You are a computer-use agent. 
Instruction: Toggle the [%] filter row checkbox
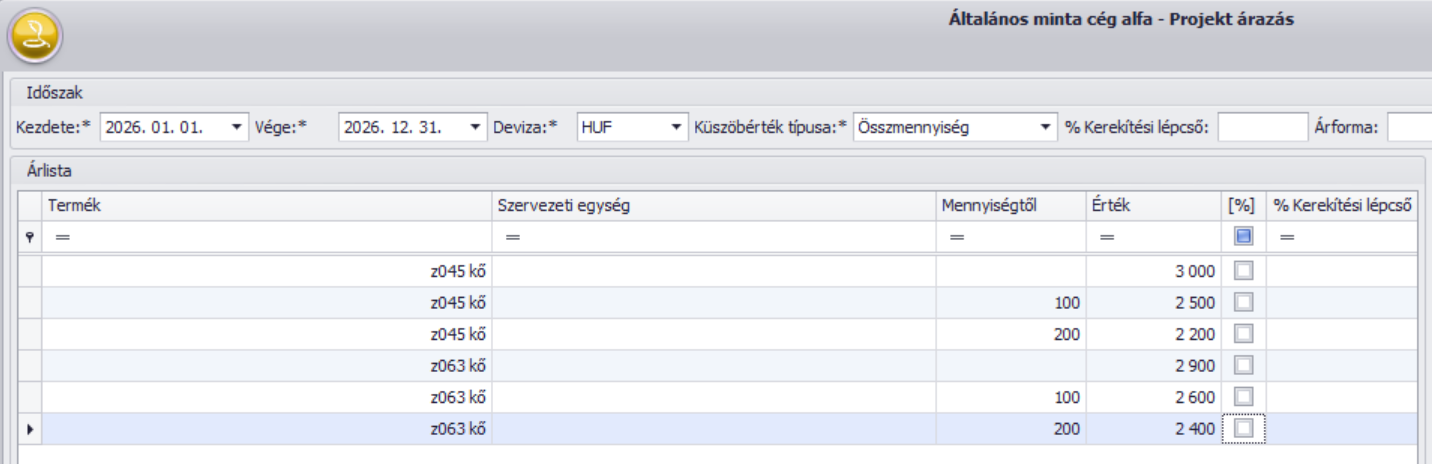click(x=1244, y=237)
